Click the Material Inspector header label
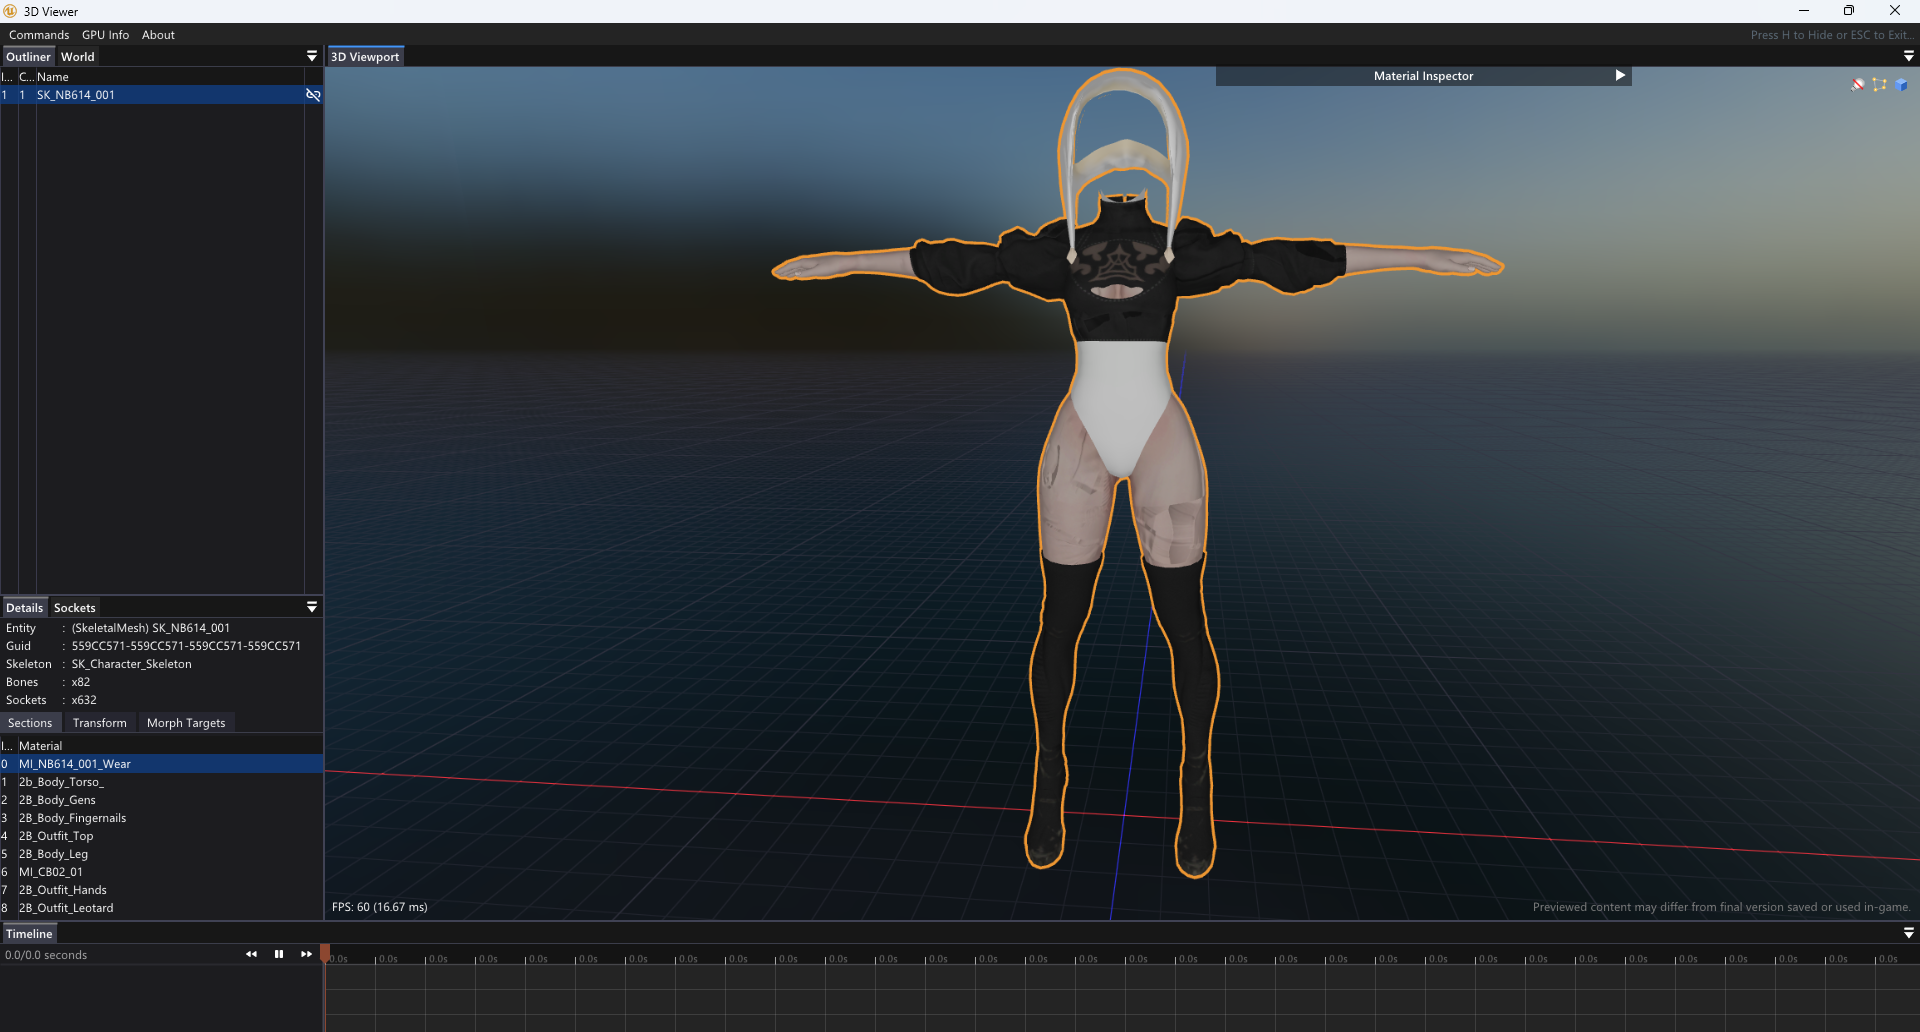 [1423, 76]
